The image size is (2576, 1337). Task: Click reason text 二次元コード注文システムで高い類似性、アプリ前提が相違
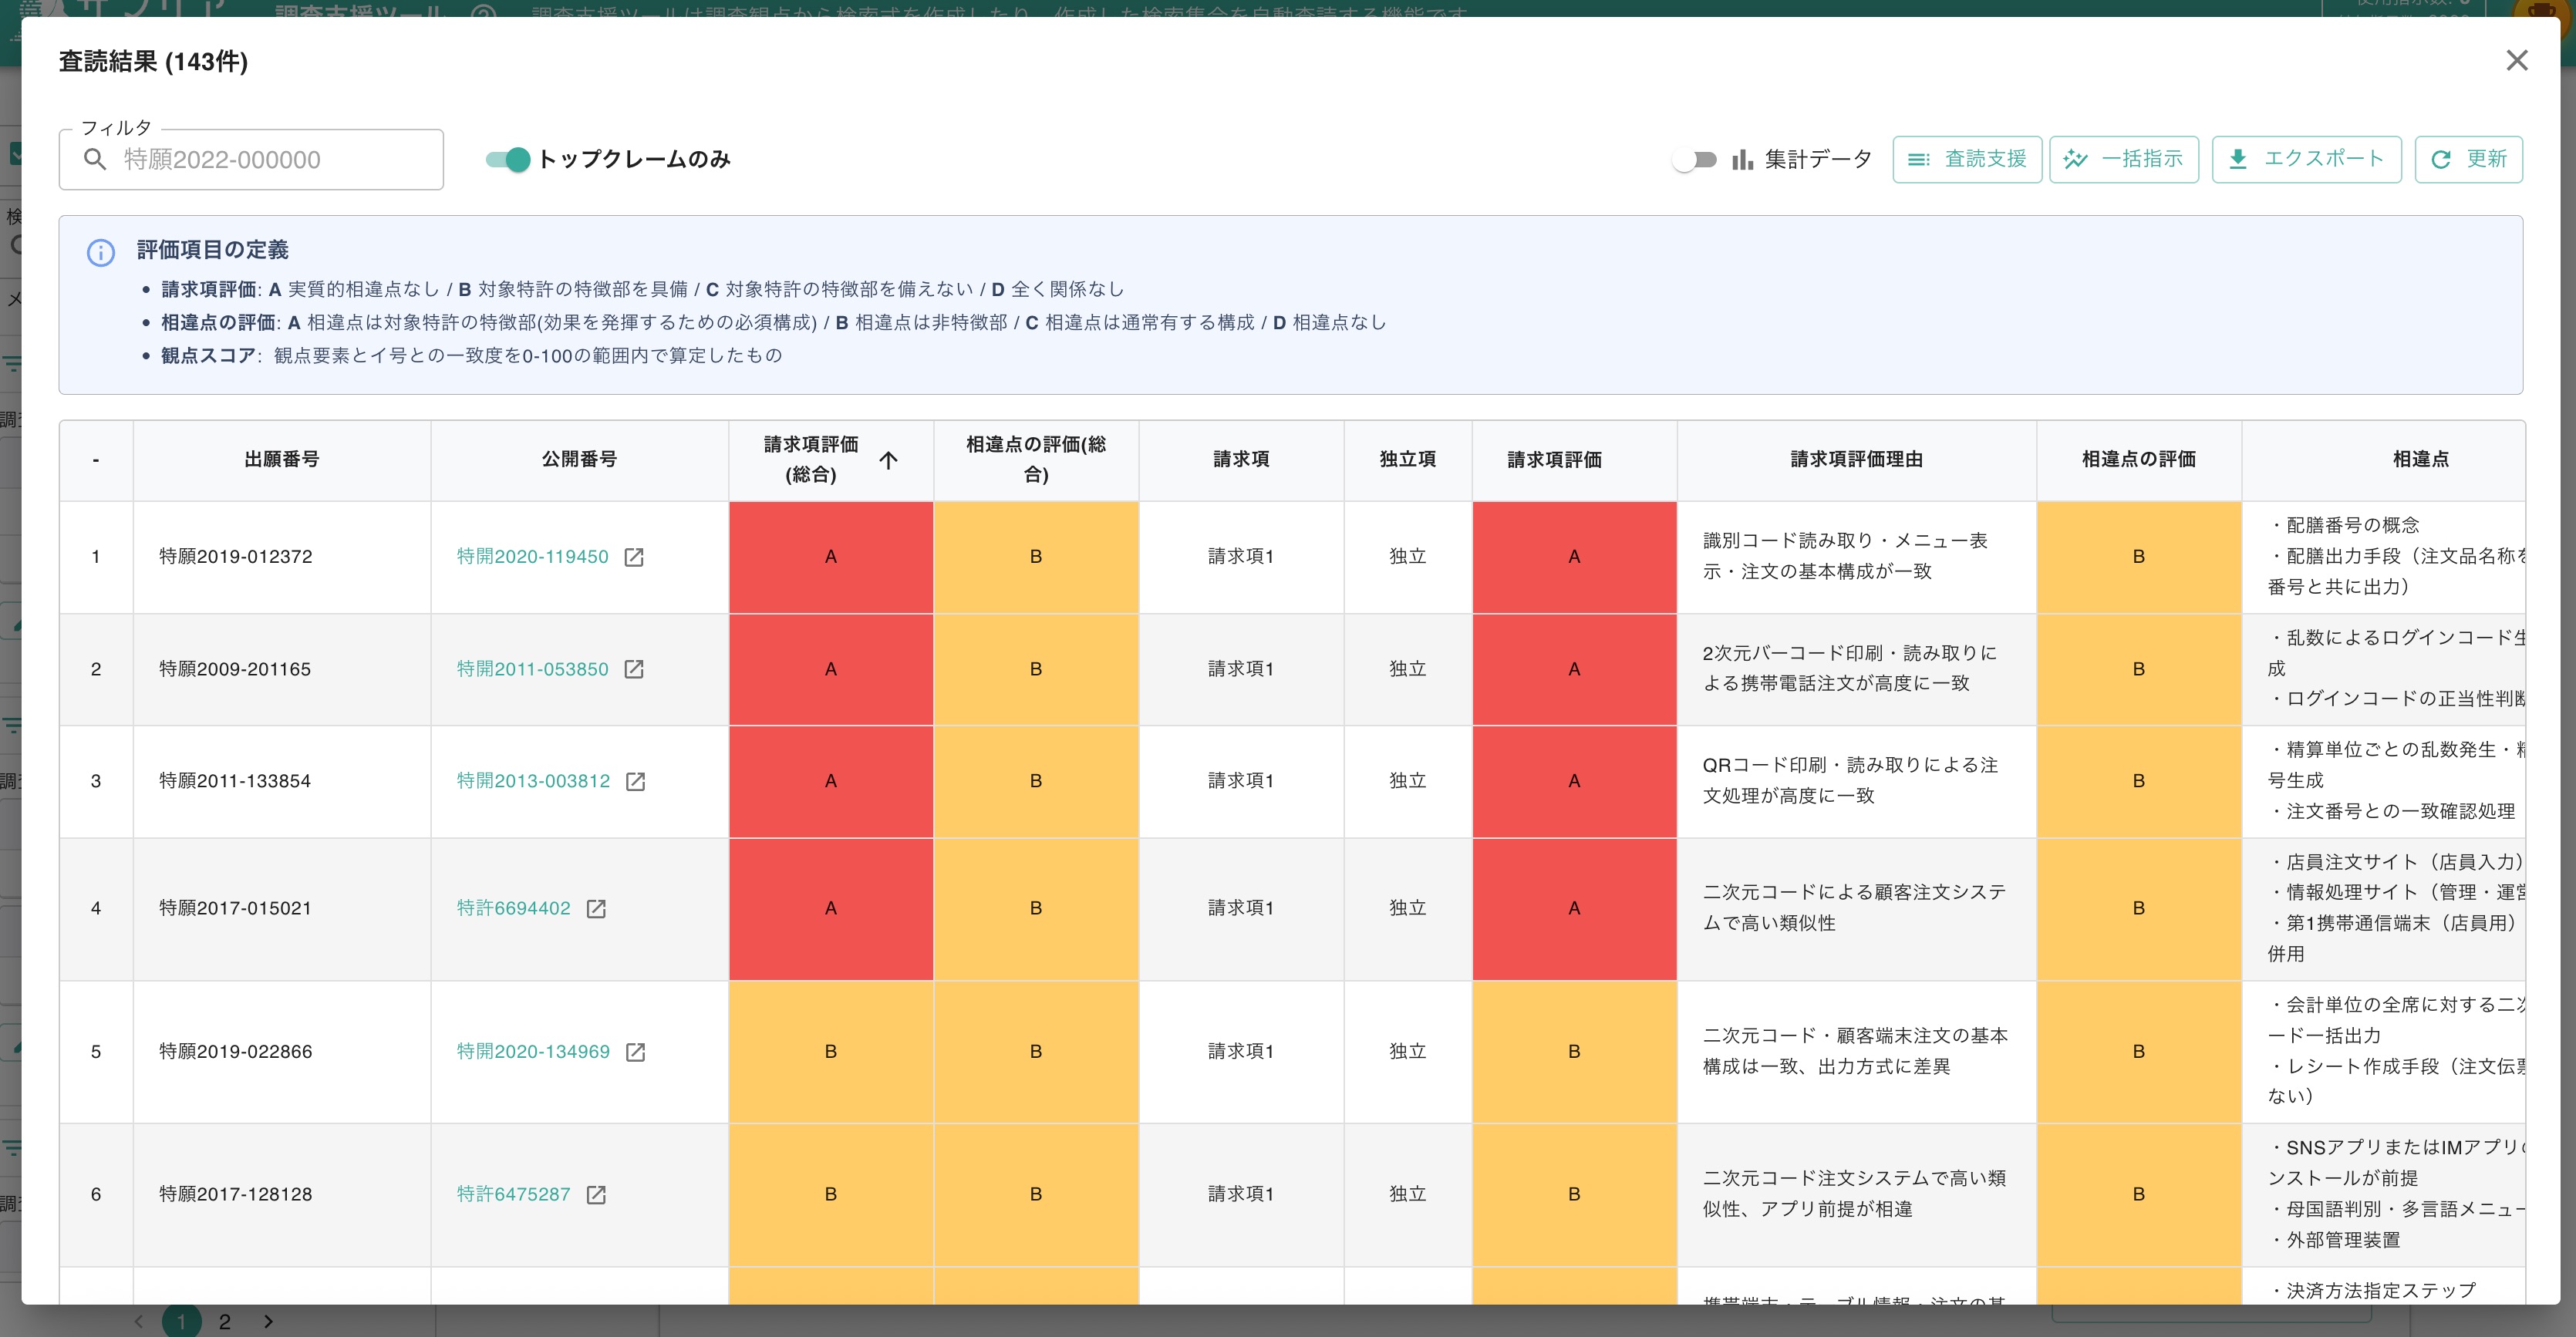tap(1854, 1193)
